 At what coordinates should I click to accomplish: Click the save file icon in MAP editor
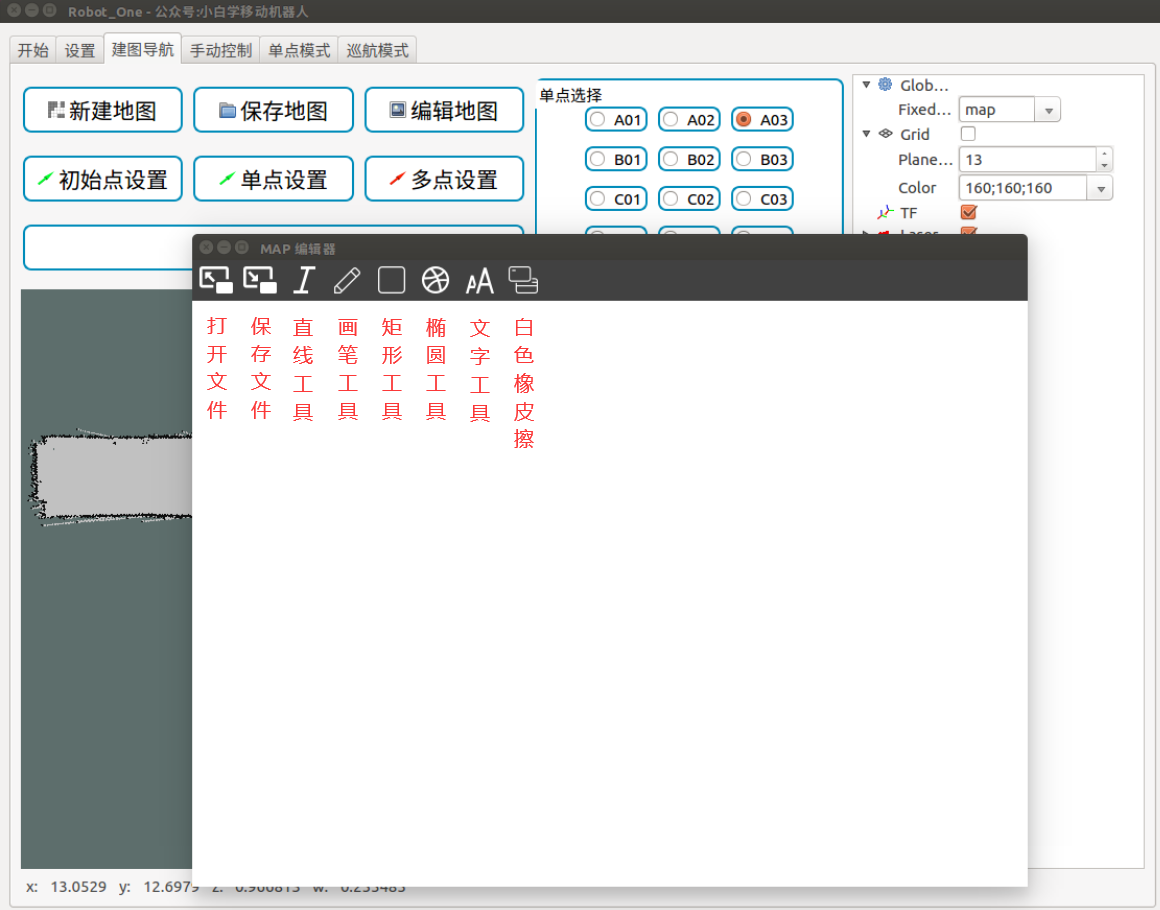coord(260,280)
